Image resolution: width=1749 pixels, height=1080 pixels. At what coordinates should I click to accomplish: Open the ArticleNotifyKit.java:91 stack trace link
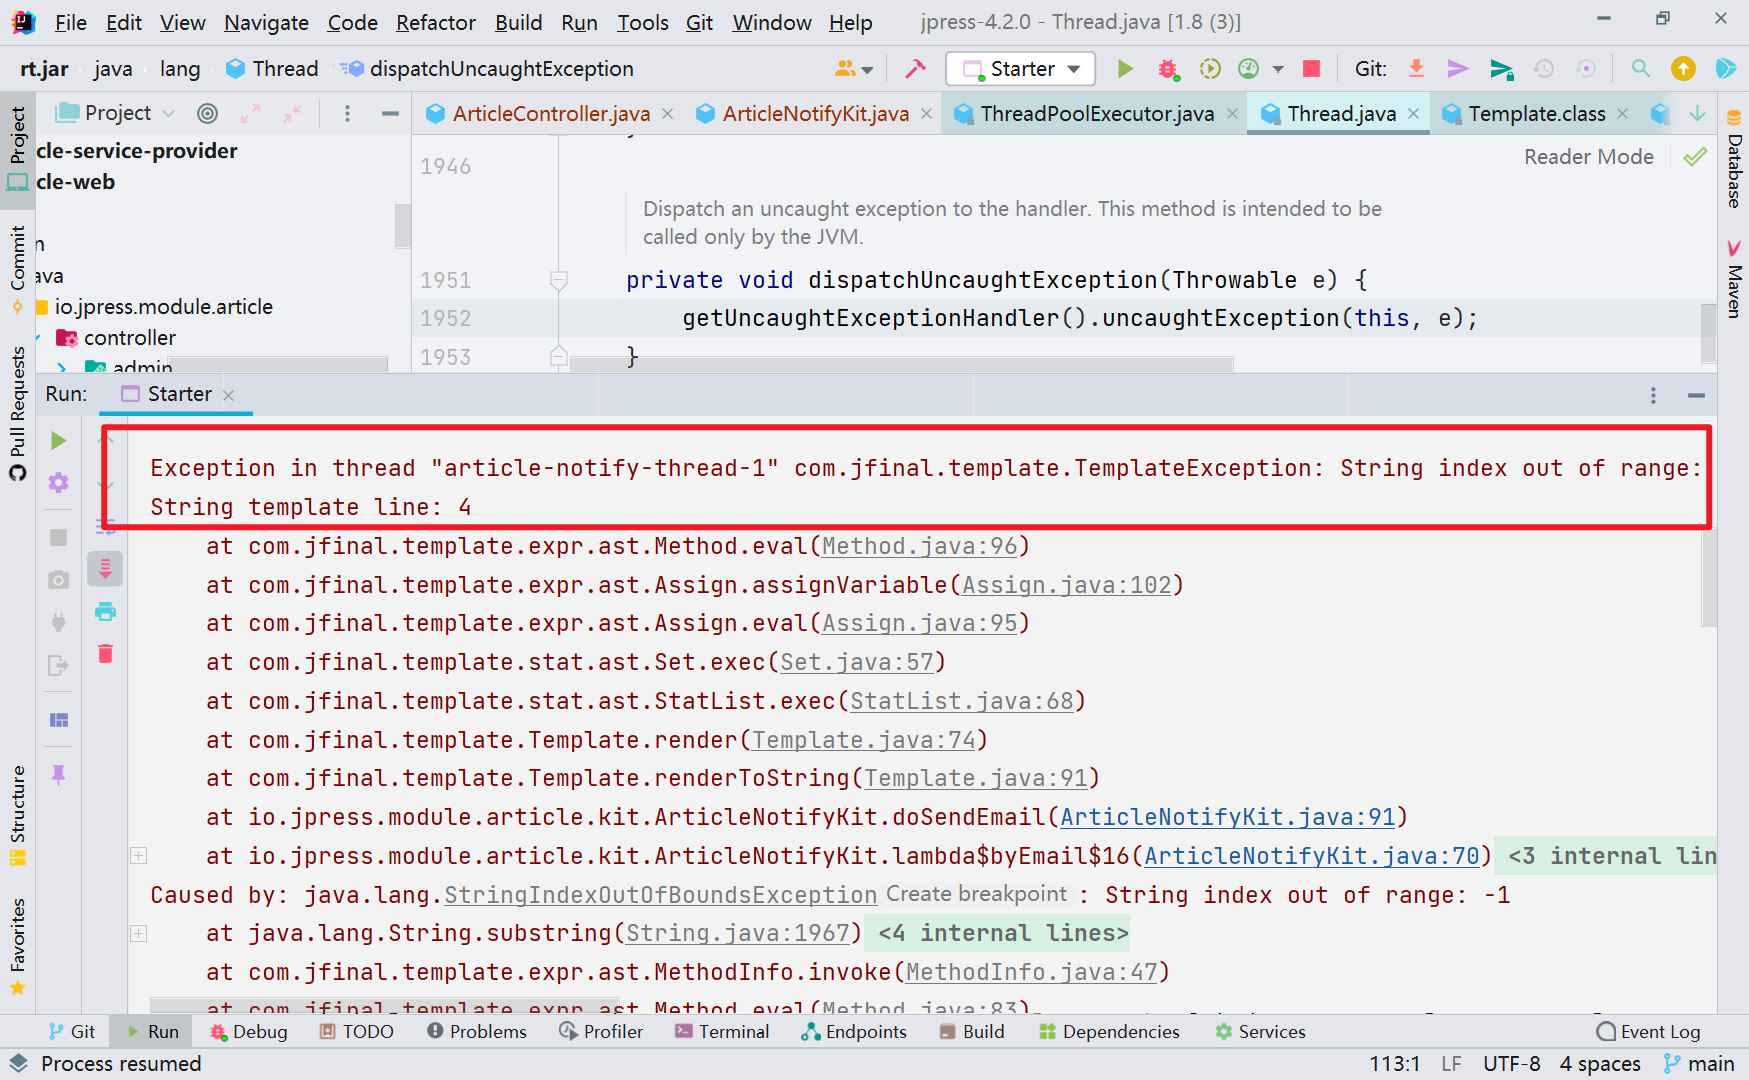(1227, 817)
